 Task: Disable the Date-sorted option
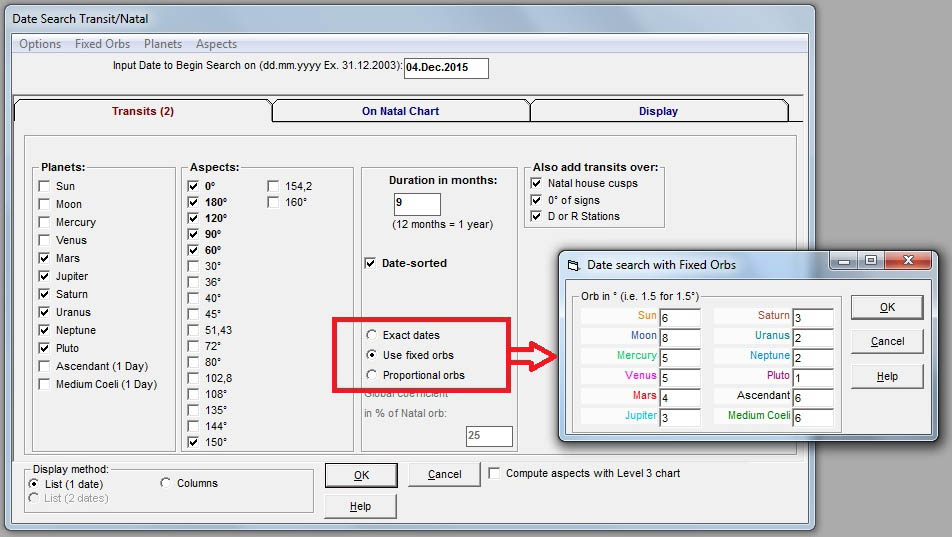[372, 263]
